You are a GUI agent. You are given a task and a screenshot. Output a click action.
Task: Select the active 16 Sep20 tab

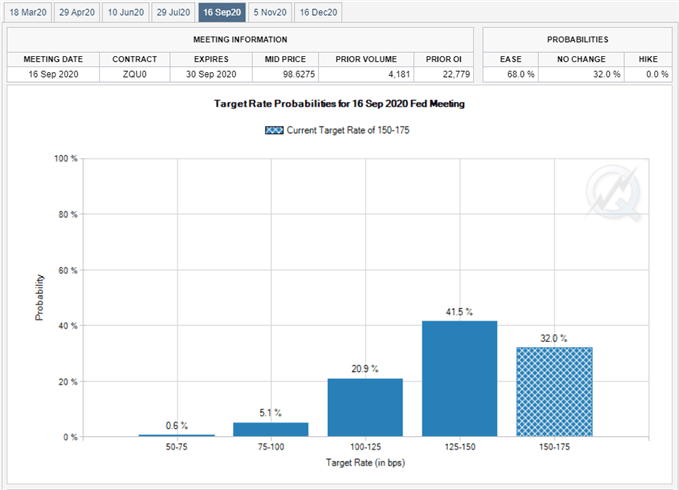tap(222, 13)
